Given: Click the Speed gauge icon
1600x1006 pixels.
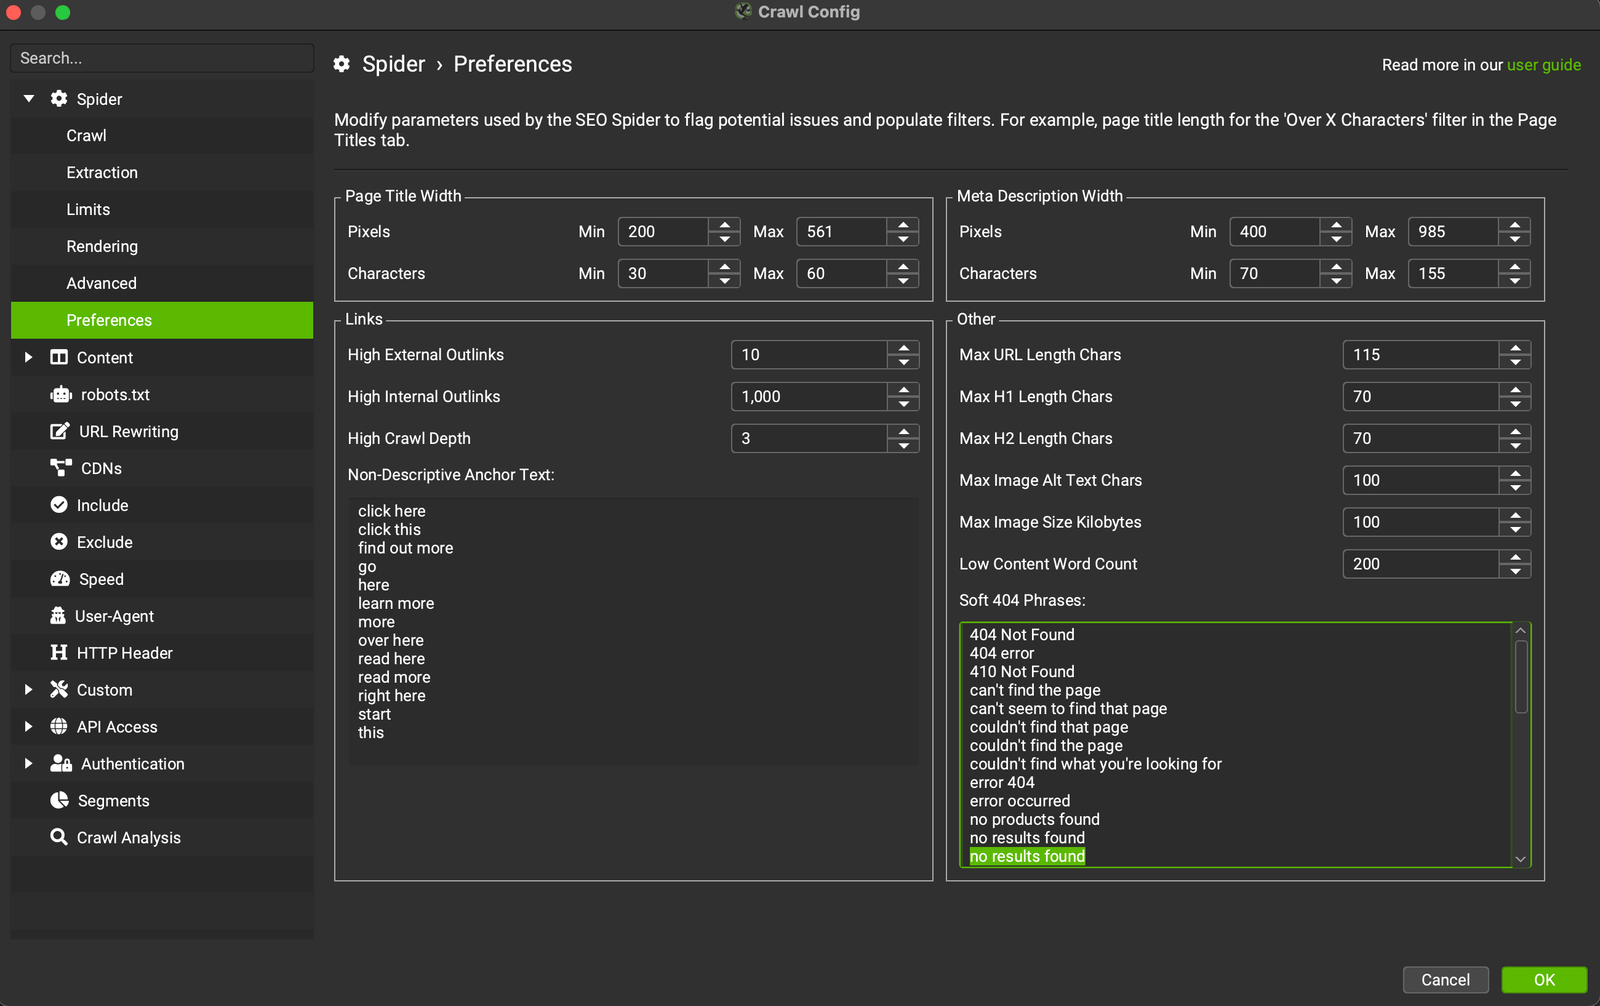Looking at the screenshot, I should coord(60,579).
